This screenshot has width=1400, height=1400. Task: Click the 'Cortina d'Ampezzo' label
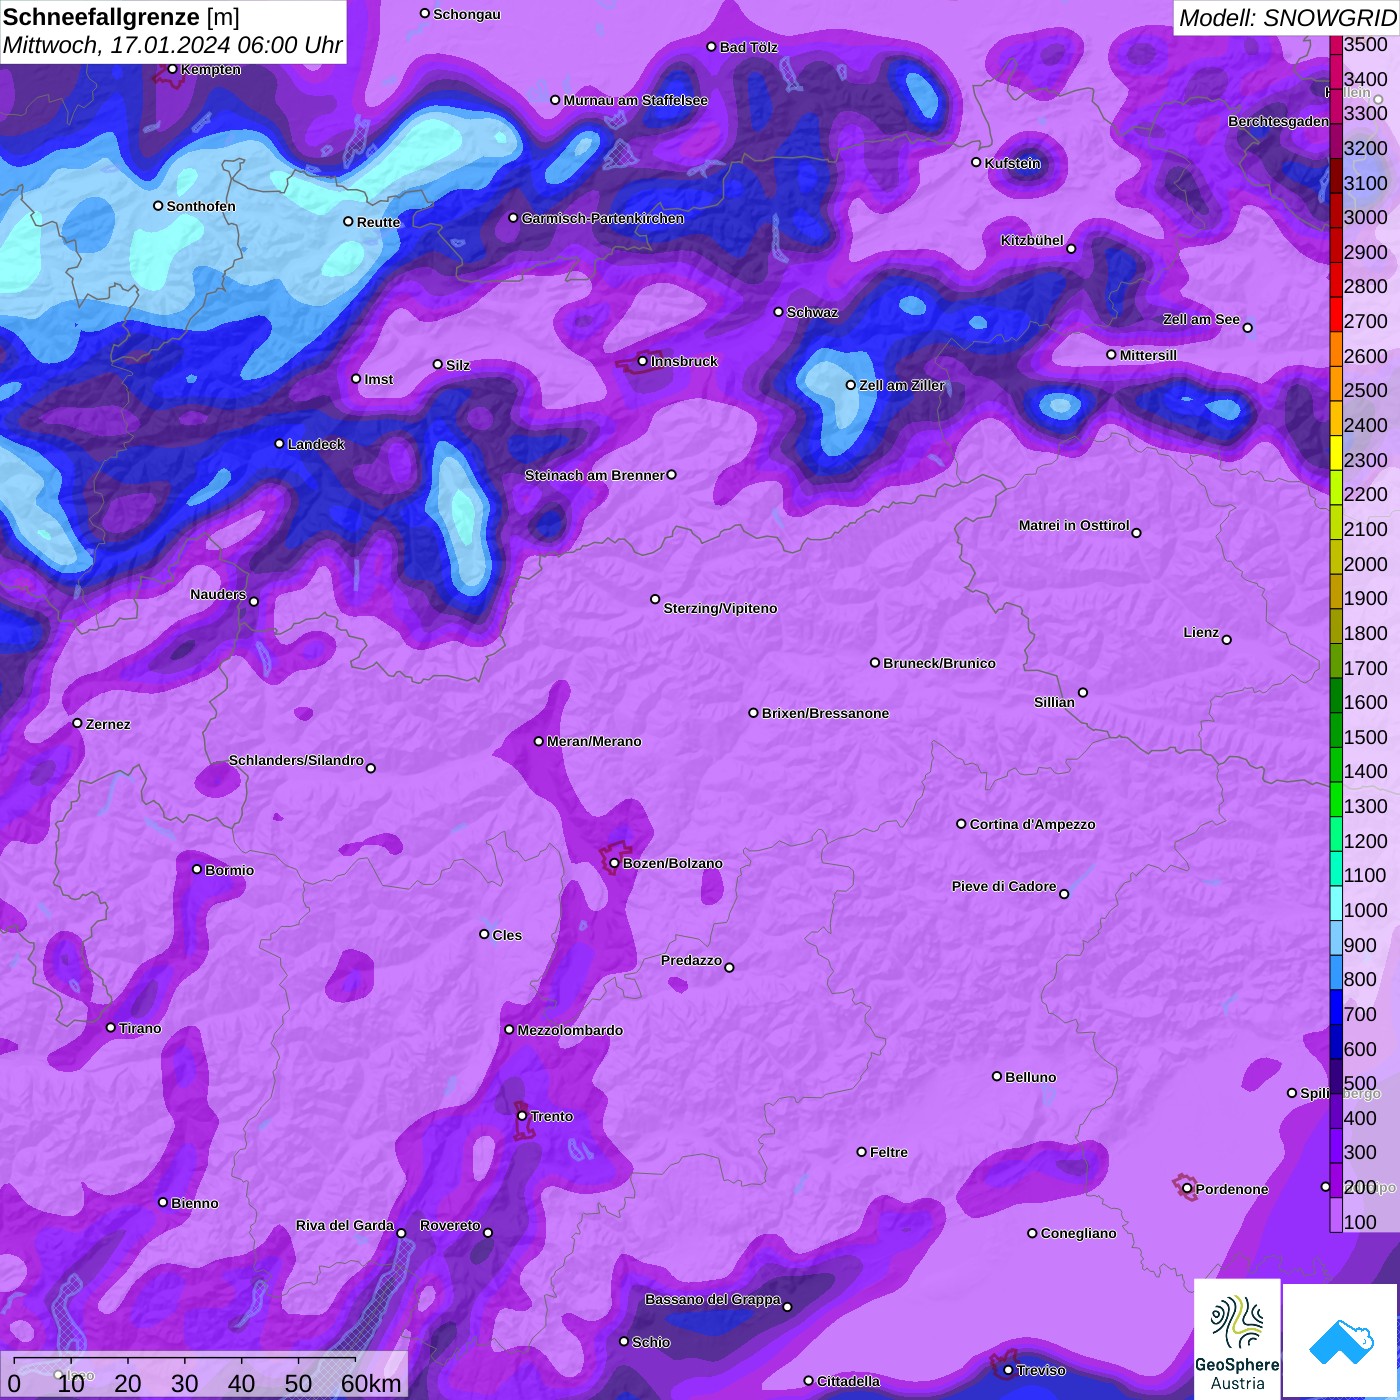coord(1032,824)
